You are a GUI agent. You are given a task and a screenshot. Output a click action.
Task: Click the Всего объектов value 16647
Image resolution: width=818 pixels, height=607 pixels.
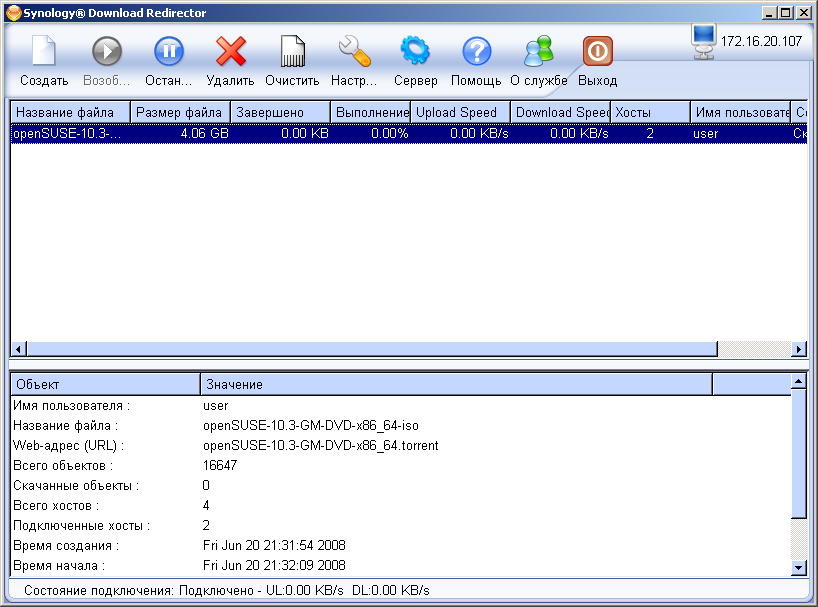pos(220,465)
